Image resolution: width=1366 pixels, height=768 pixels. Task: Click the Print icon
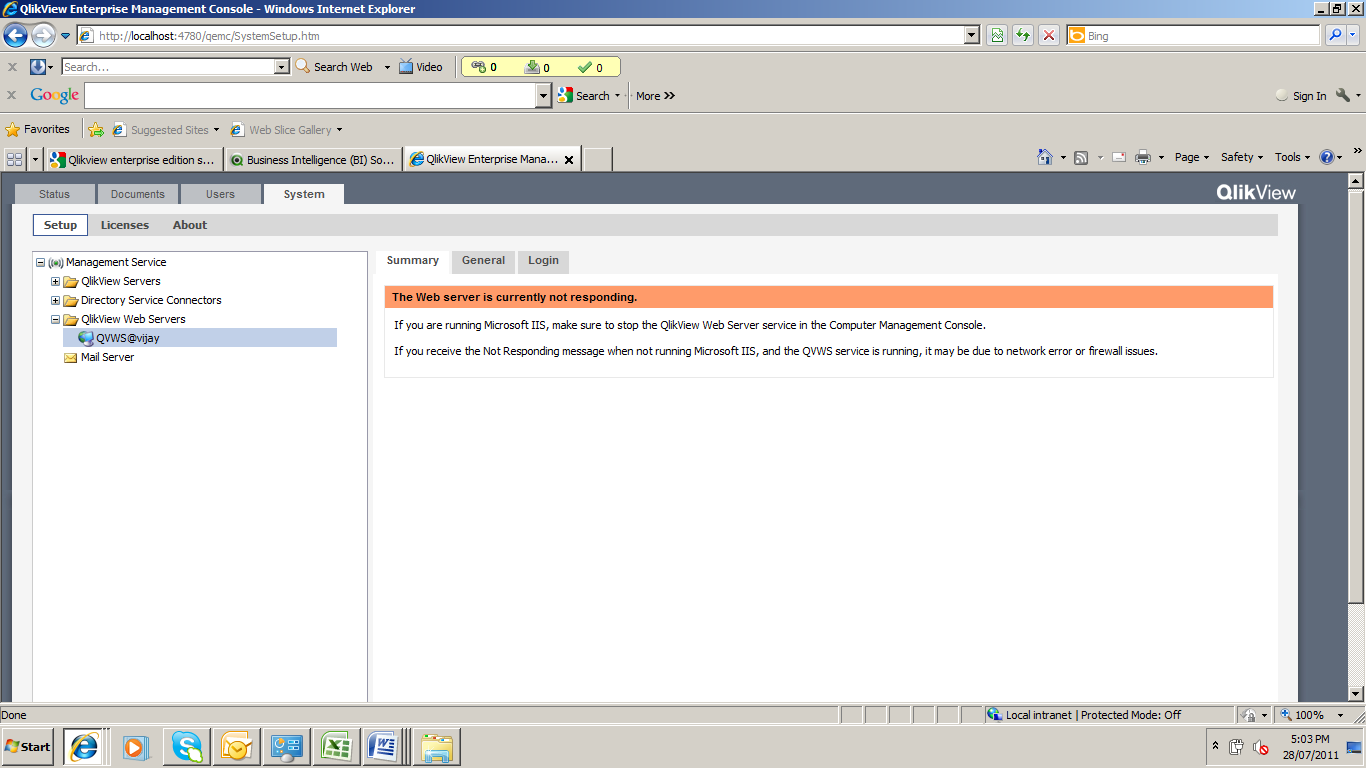click(1143, 157)
